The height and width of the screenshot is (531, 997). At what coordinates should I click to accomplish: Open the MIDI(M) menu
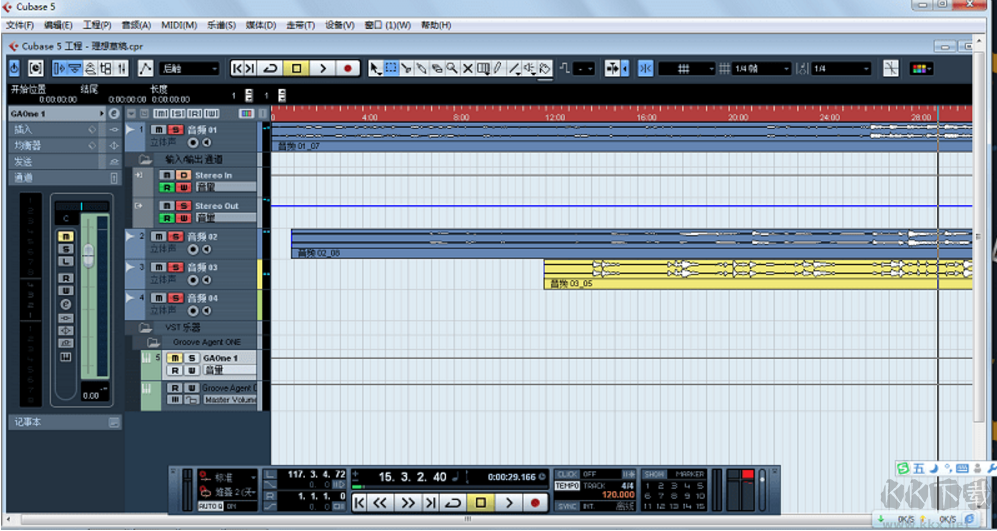click(x=178, y=25)
